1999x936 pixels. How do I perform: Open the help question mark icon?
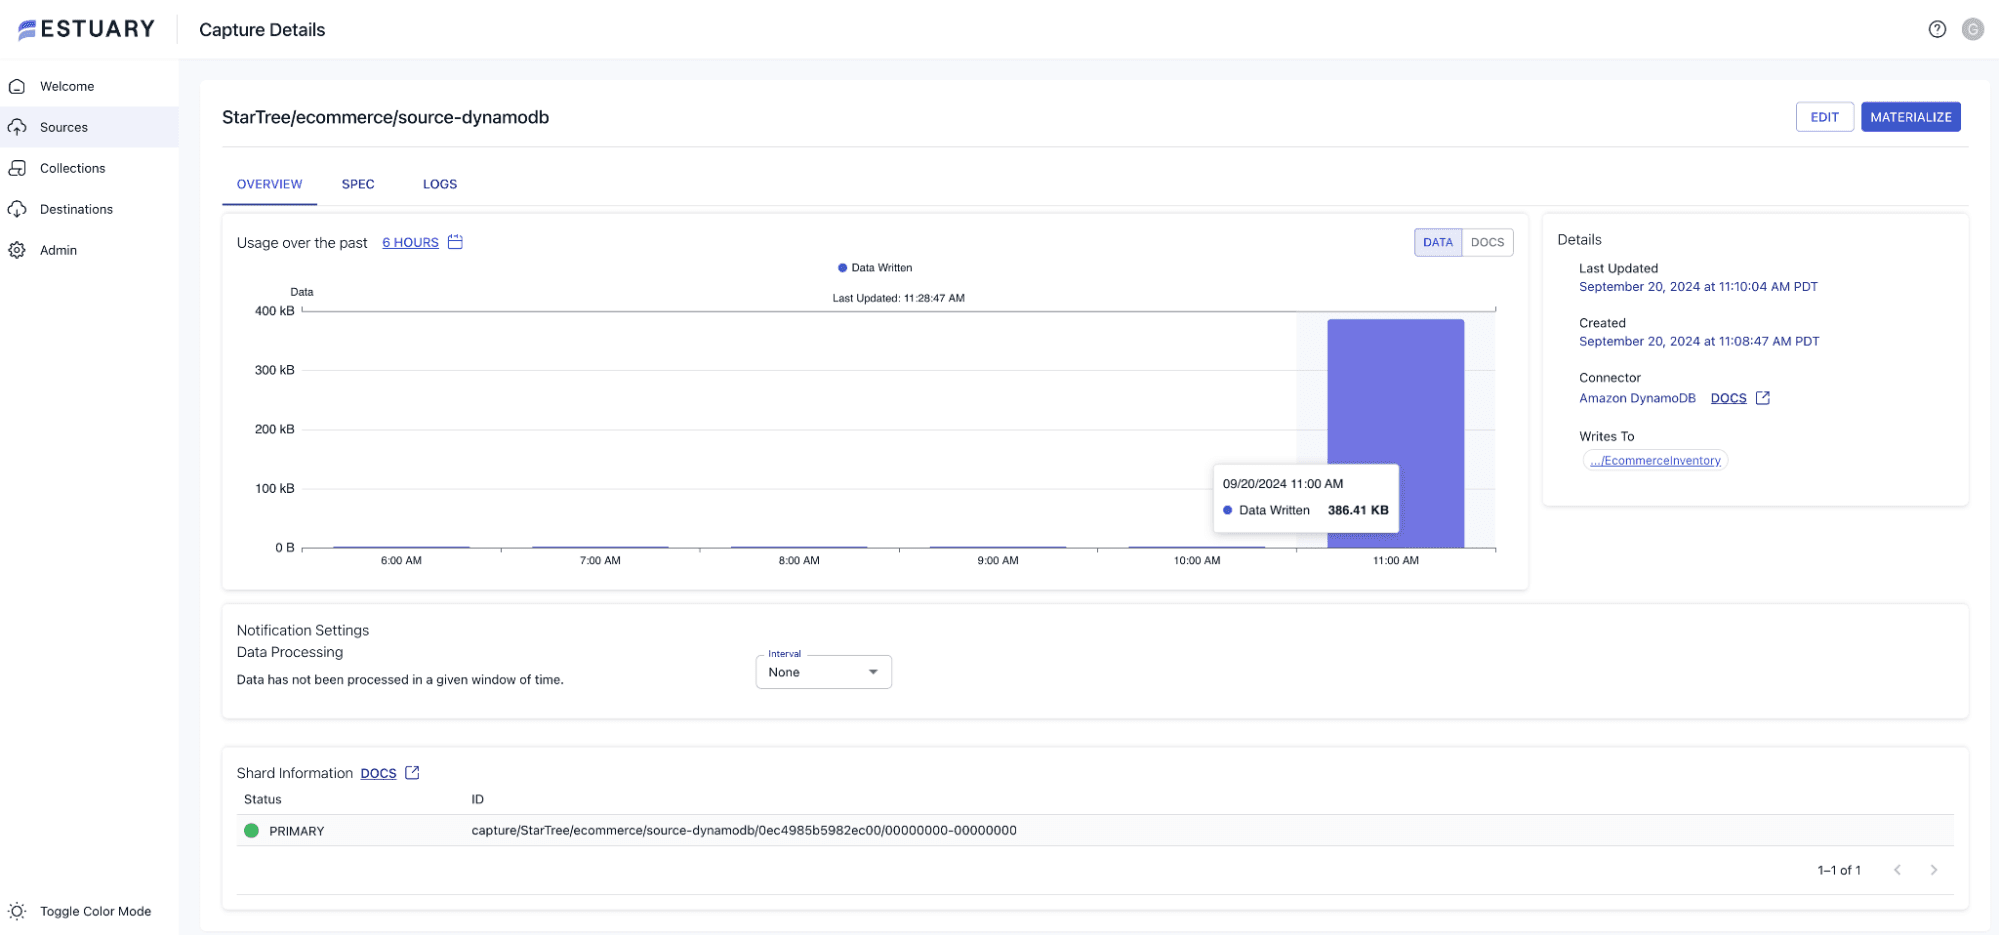point(1938,29)
